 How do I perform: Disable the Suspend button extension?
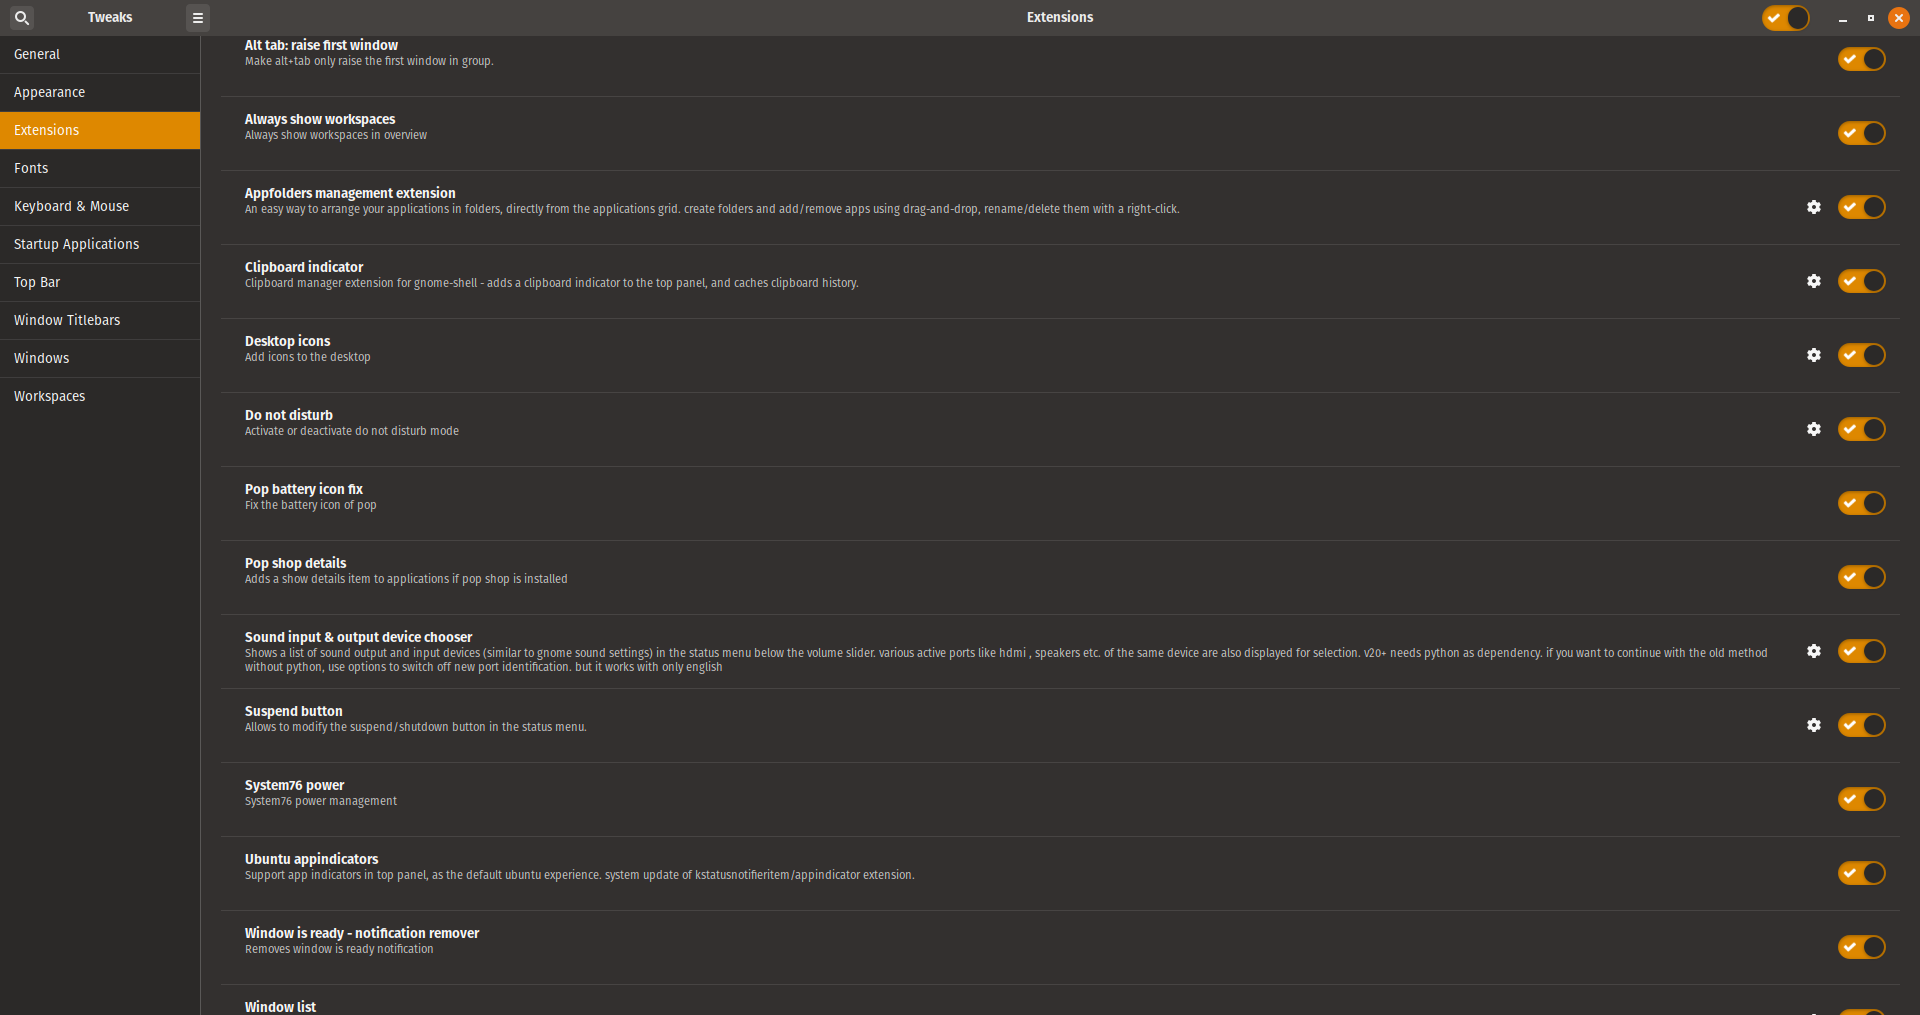pos(1862,725)
